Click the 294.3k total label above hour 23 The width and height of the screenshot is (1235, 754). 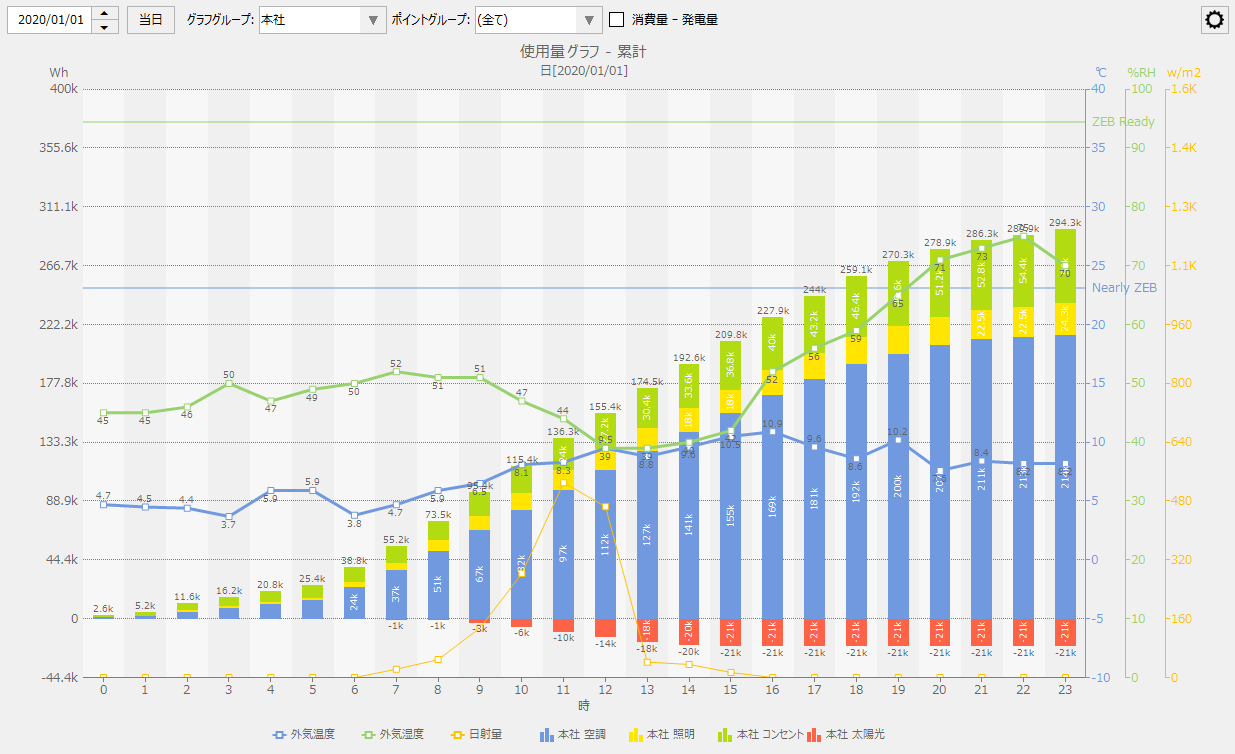coord(1065,223)
